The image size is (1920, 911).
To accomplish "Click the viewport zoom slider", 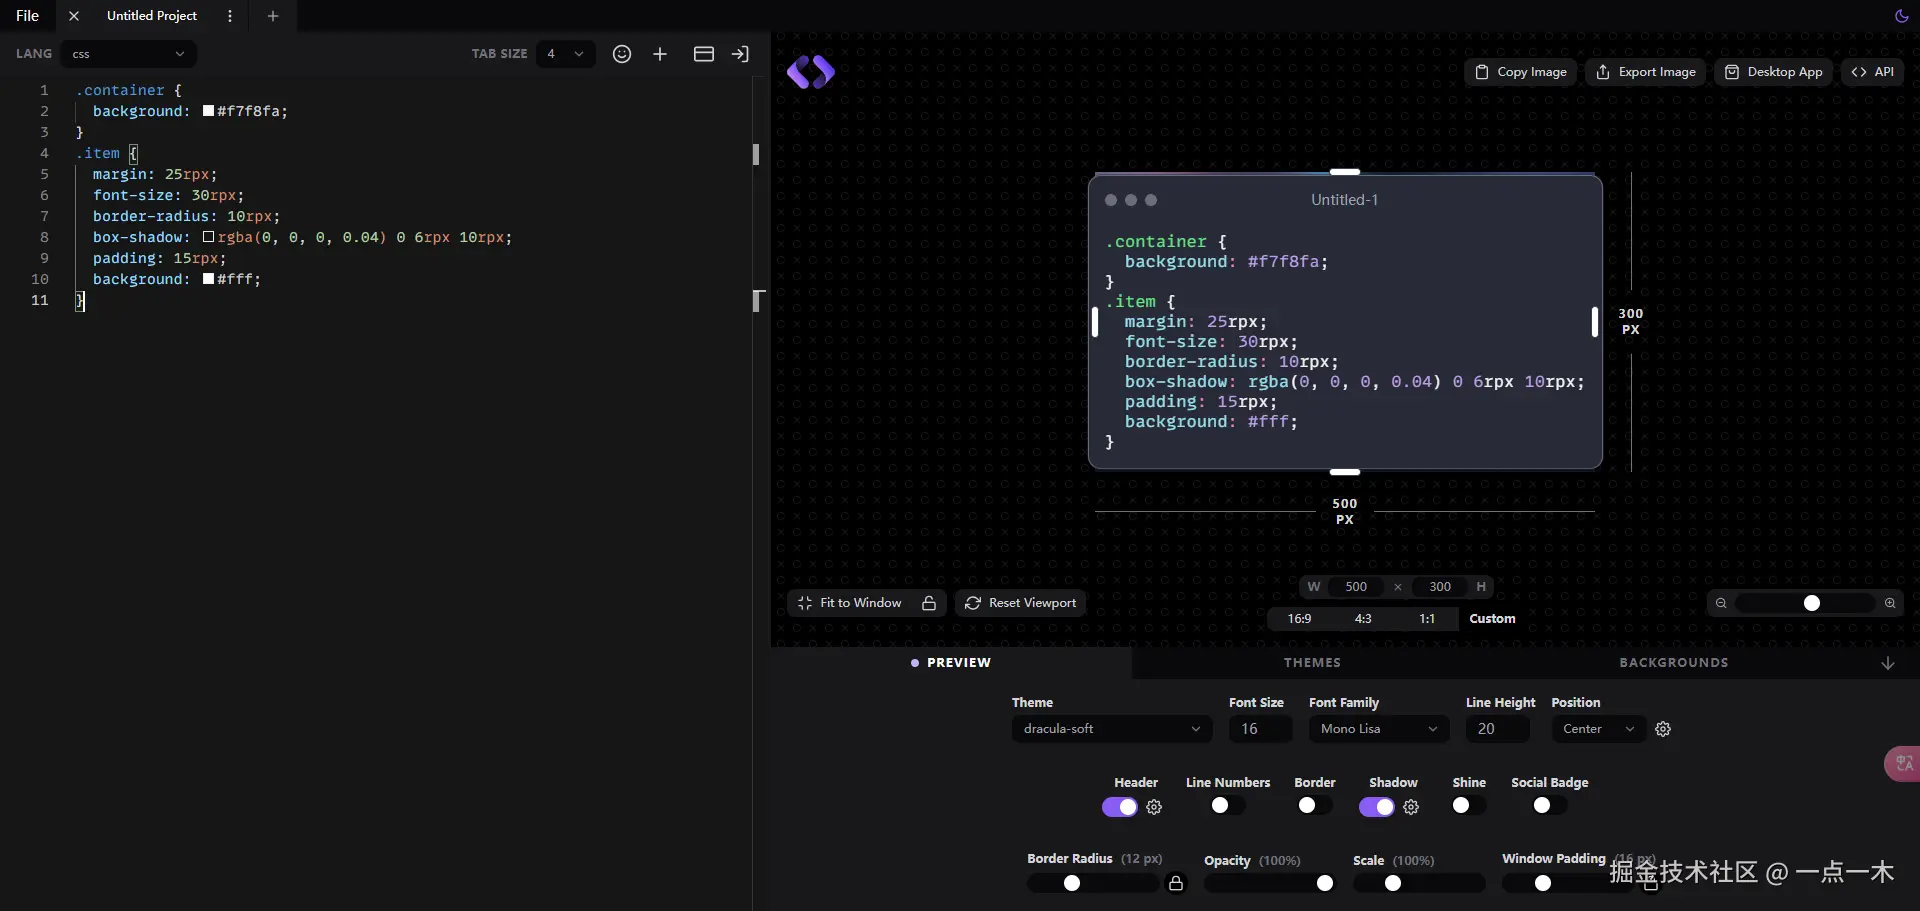I will 1805,603.
